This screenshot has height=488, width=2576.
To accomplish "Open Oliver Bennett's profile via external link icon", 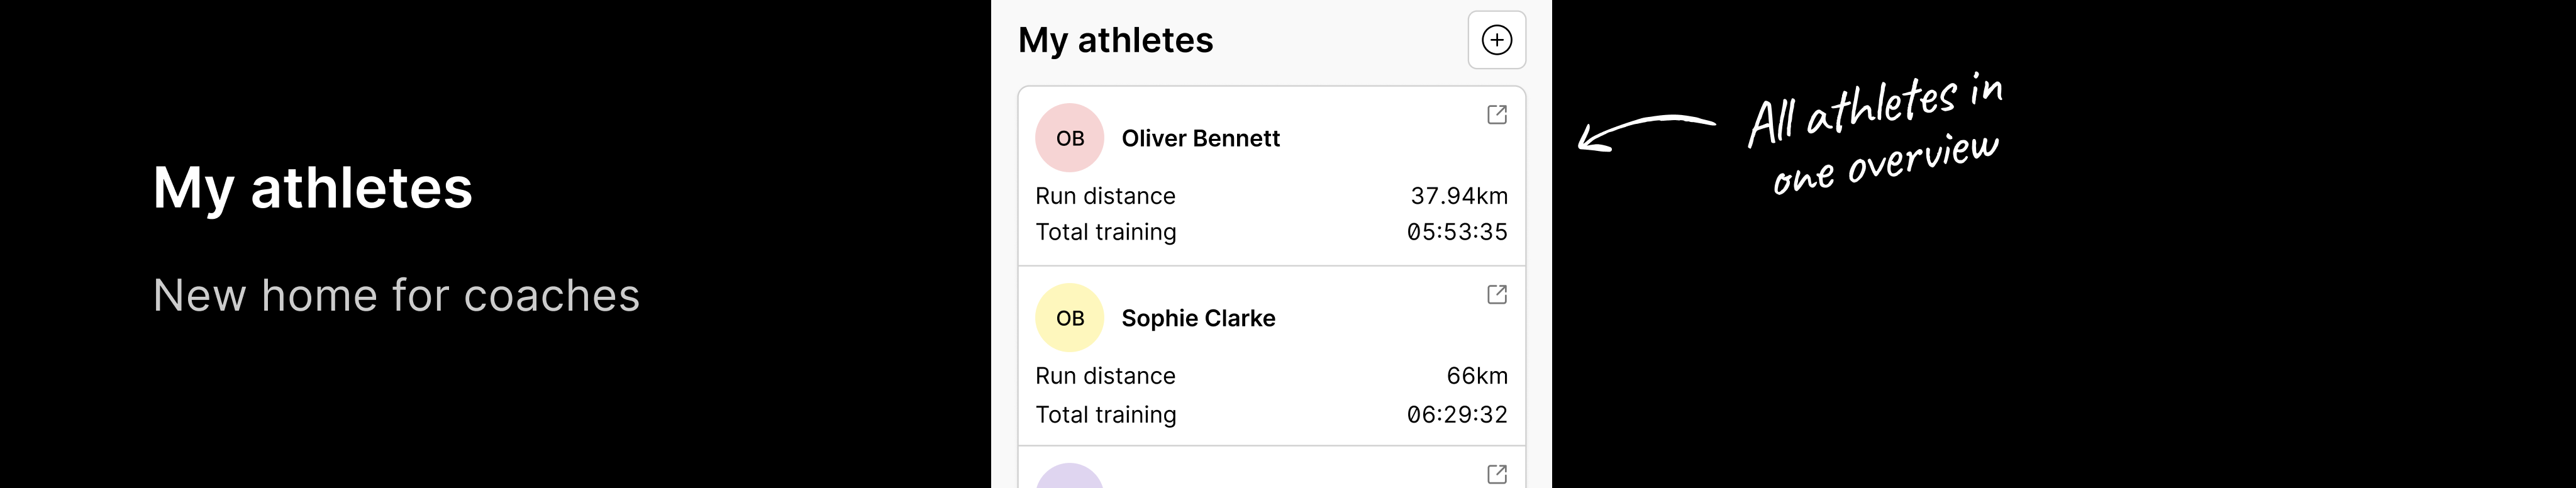I will [1496, 115].
